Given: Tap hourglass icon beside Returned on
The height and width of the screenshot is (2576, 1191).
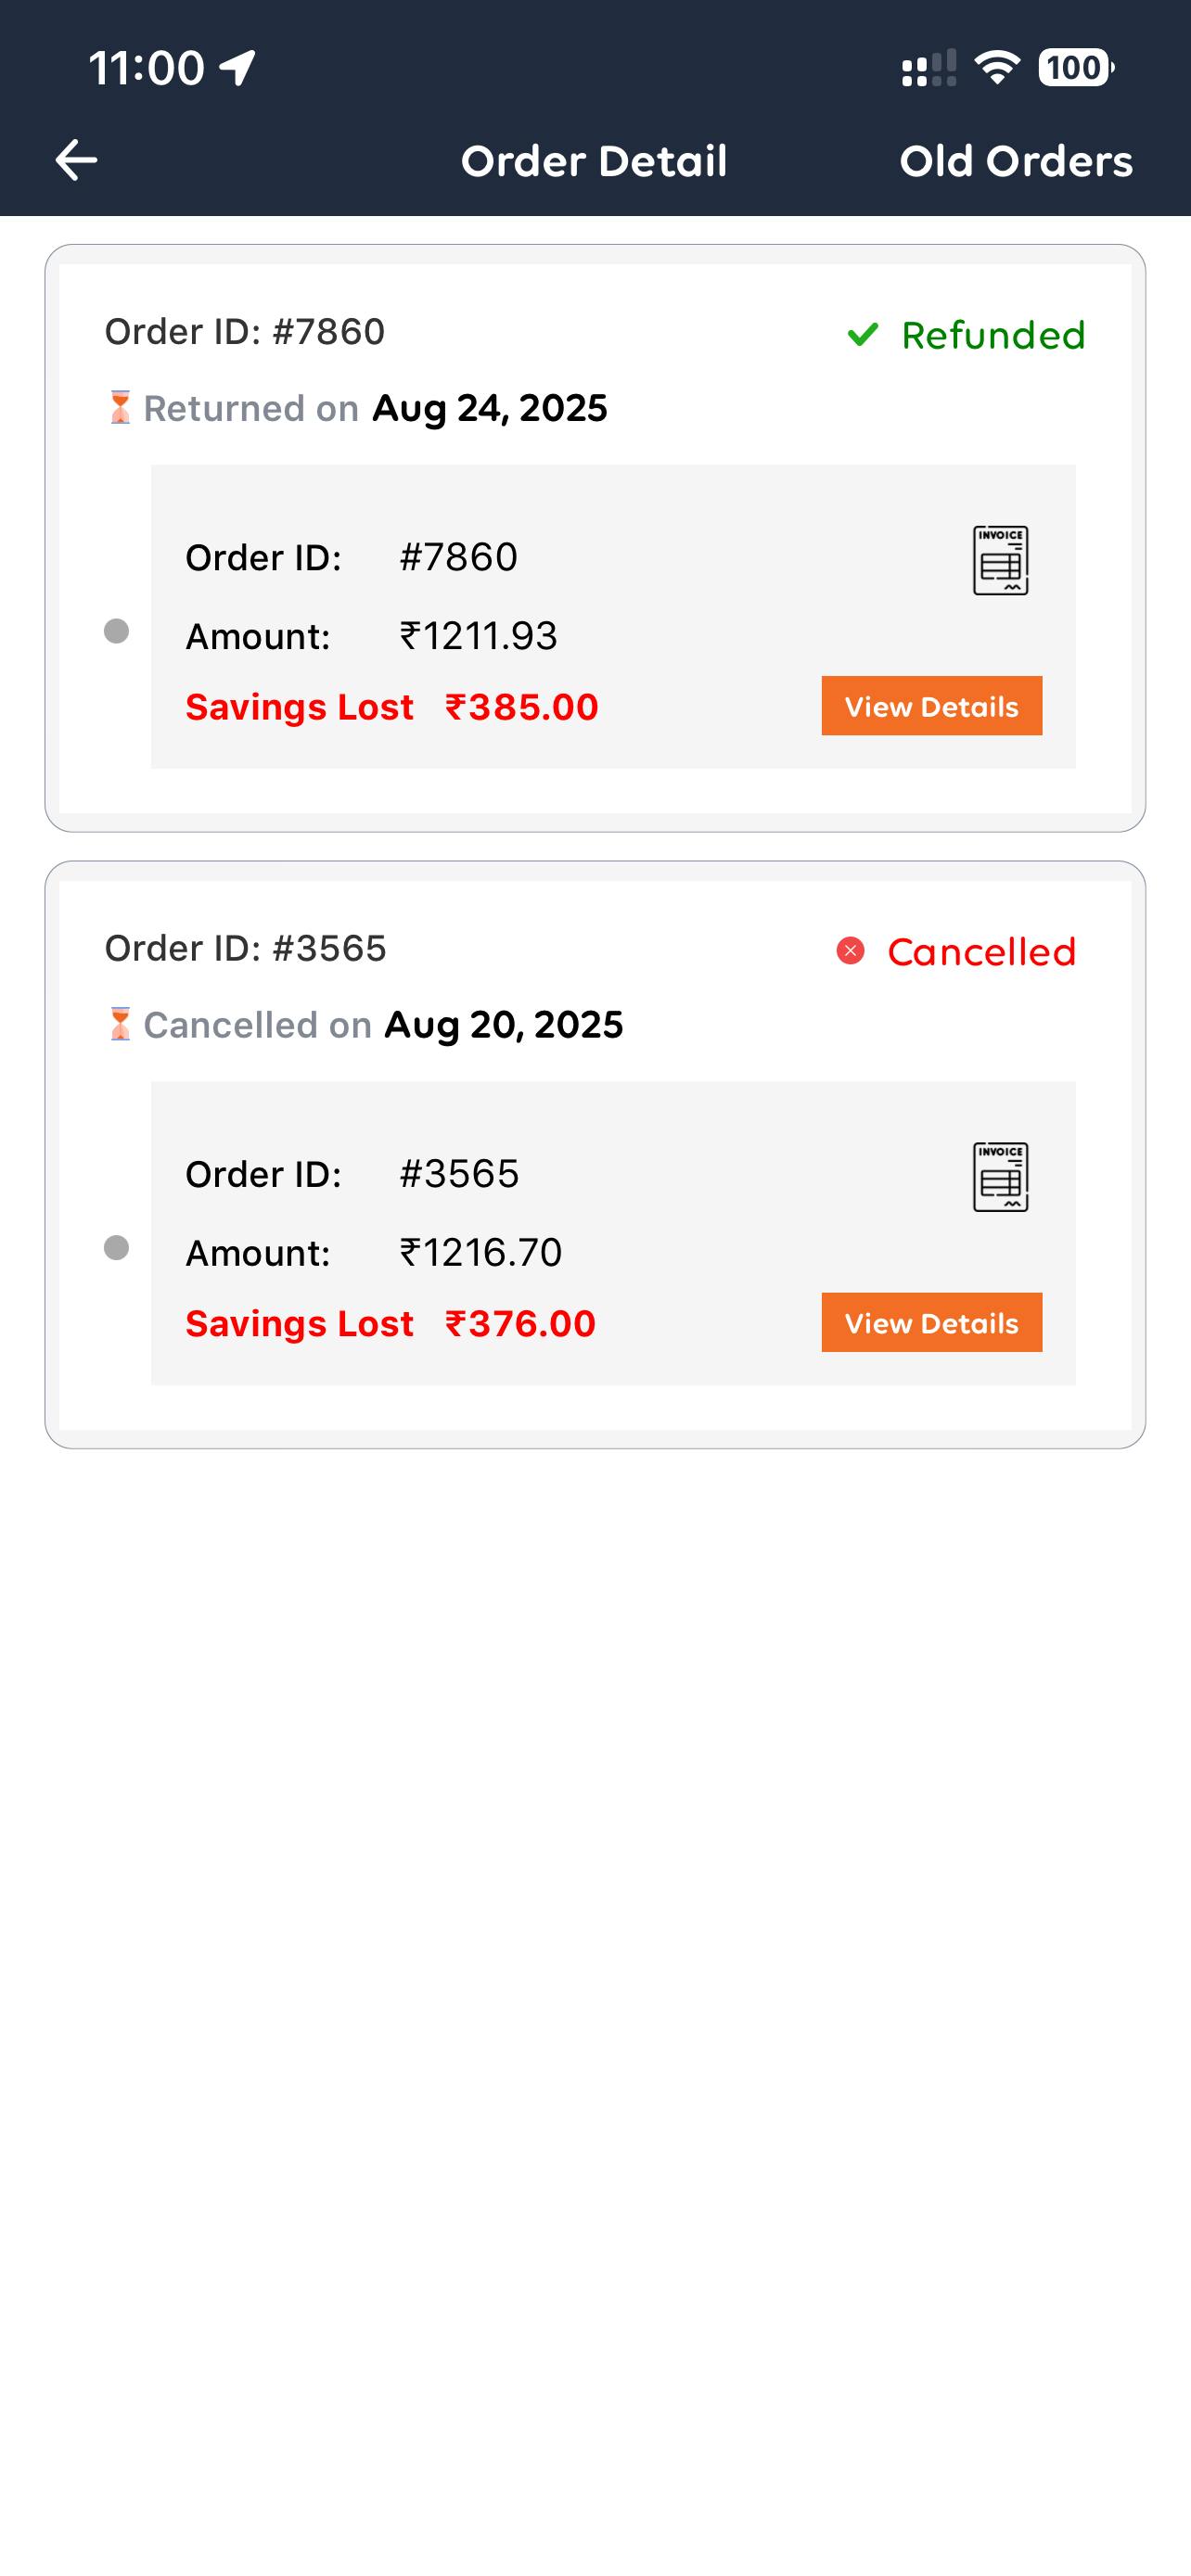Looking at the screenshot, I should click(x=120, y=408).
